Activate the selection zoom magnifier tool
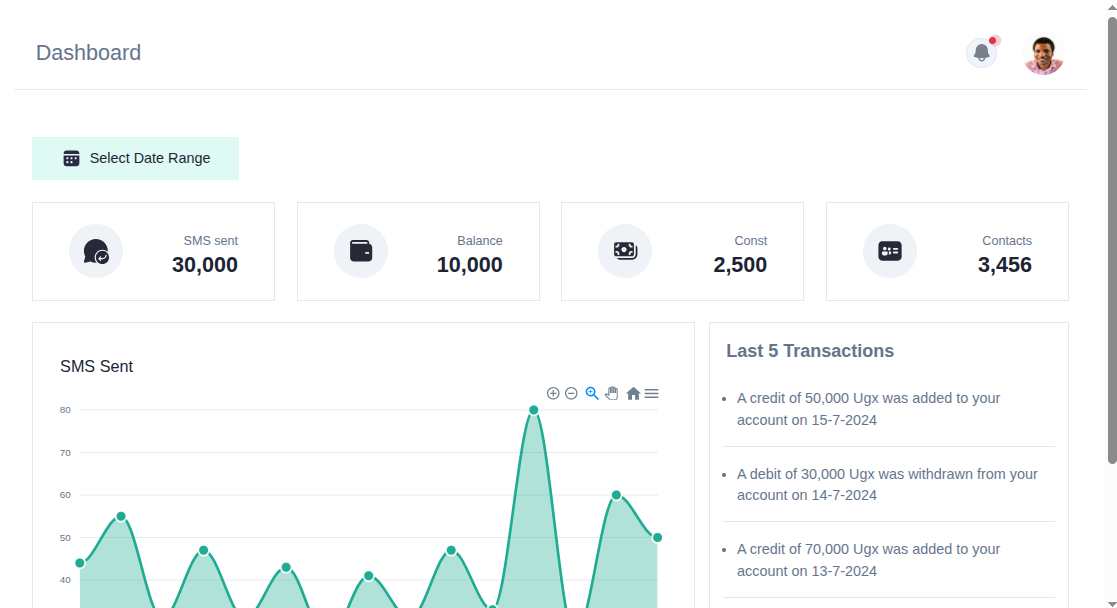 pos(592,393)
